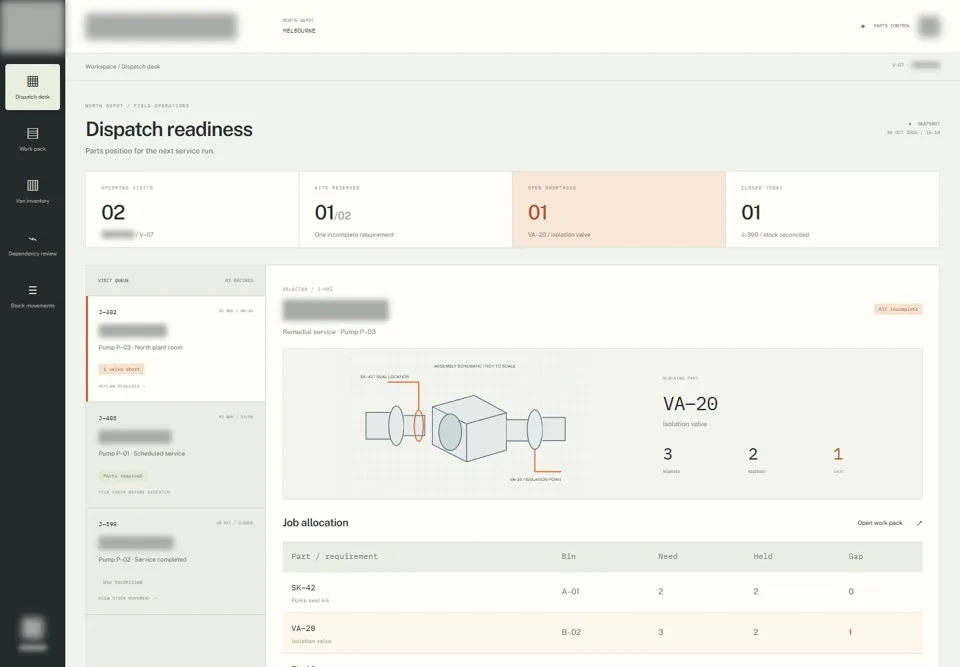Open the Open shortages summary card
Viewport: 960px width, 667px height.
tap(618, 209)
